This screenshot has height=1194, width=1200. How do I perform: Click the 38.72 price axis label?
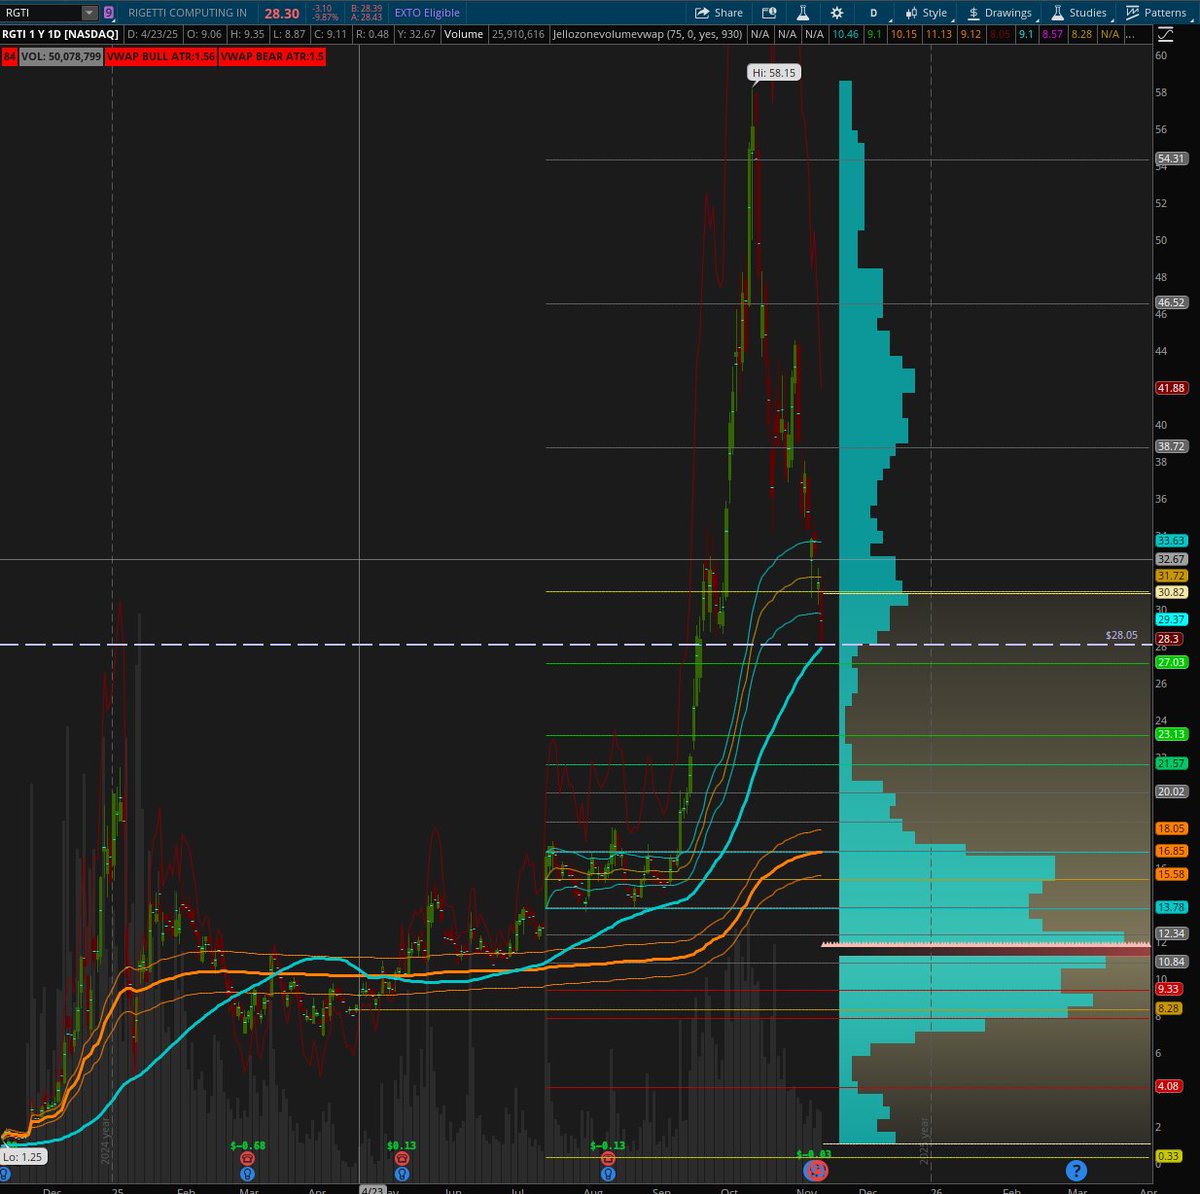(1171, 446)
